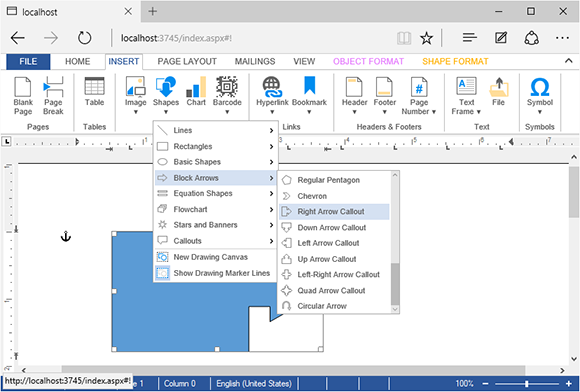580x392 pixels.
Task: Open Basic Shapes submenu
Action: pos(216,162)
